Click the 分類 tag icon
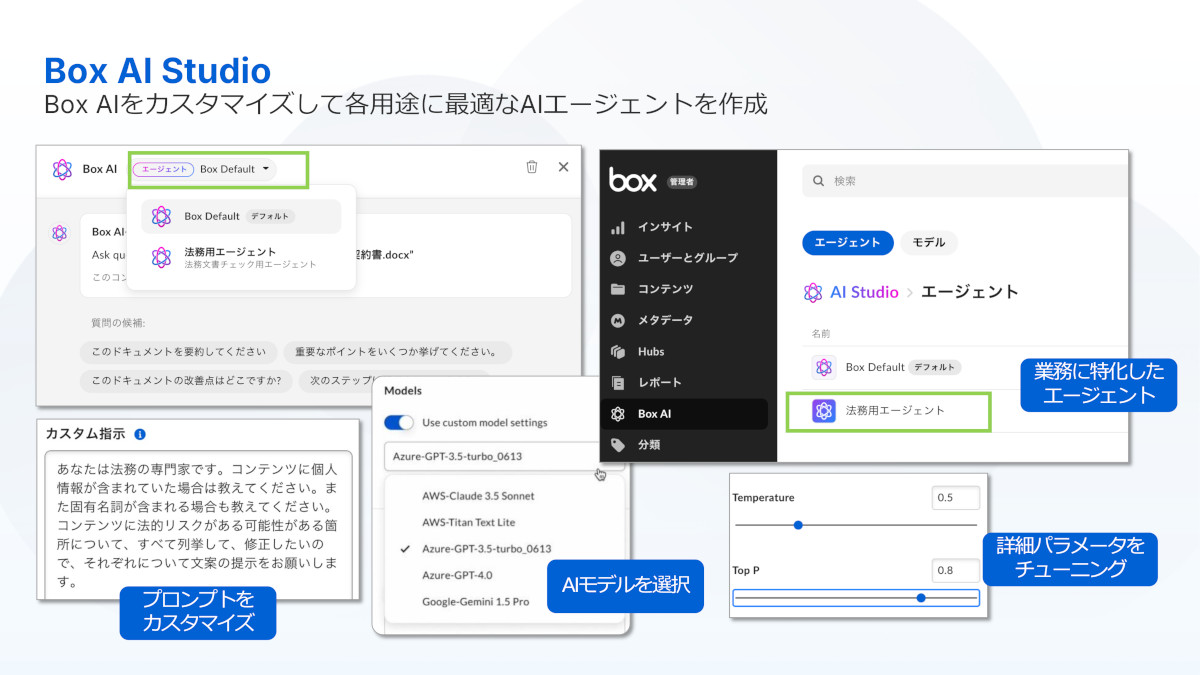1200x675 pixels. 618,445
